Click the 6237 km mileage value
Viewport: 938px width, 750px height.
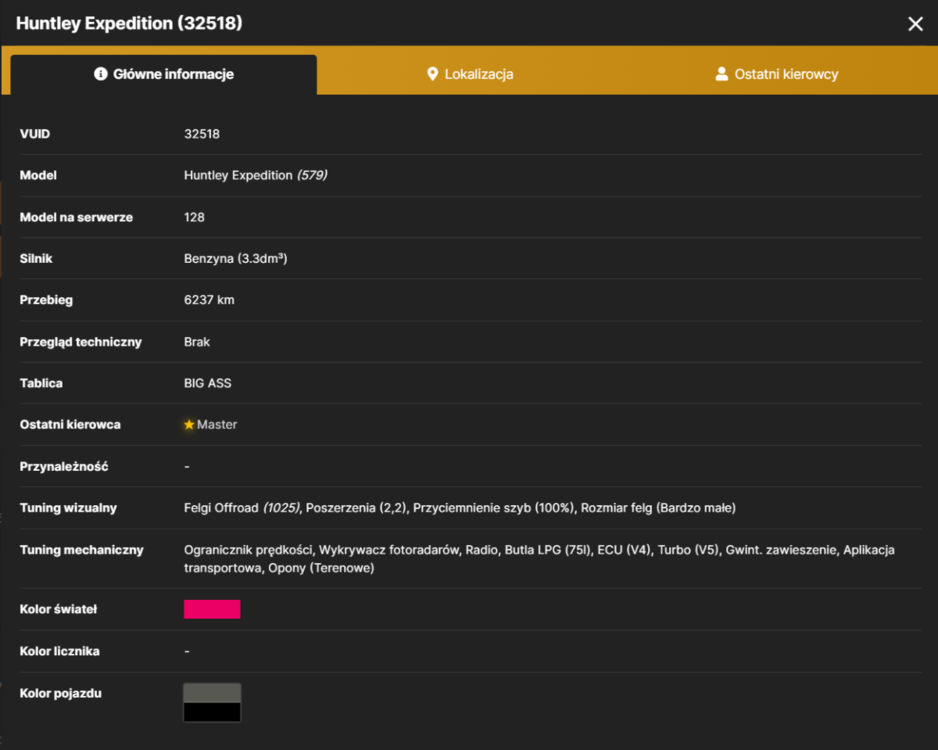pos(209,300)
